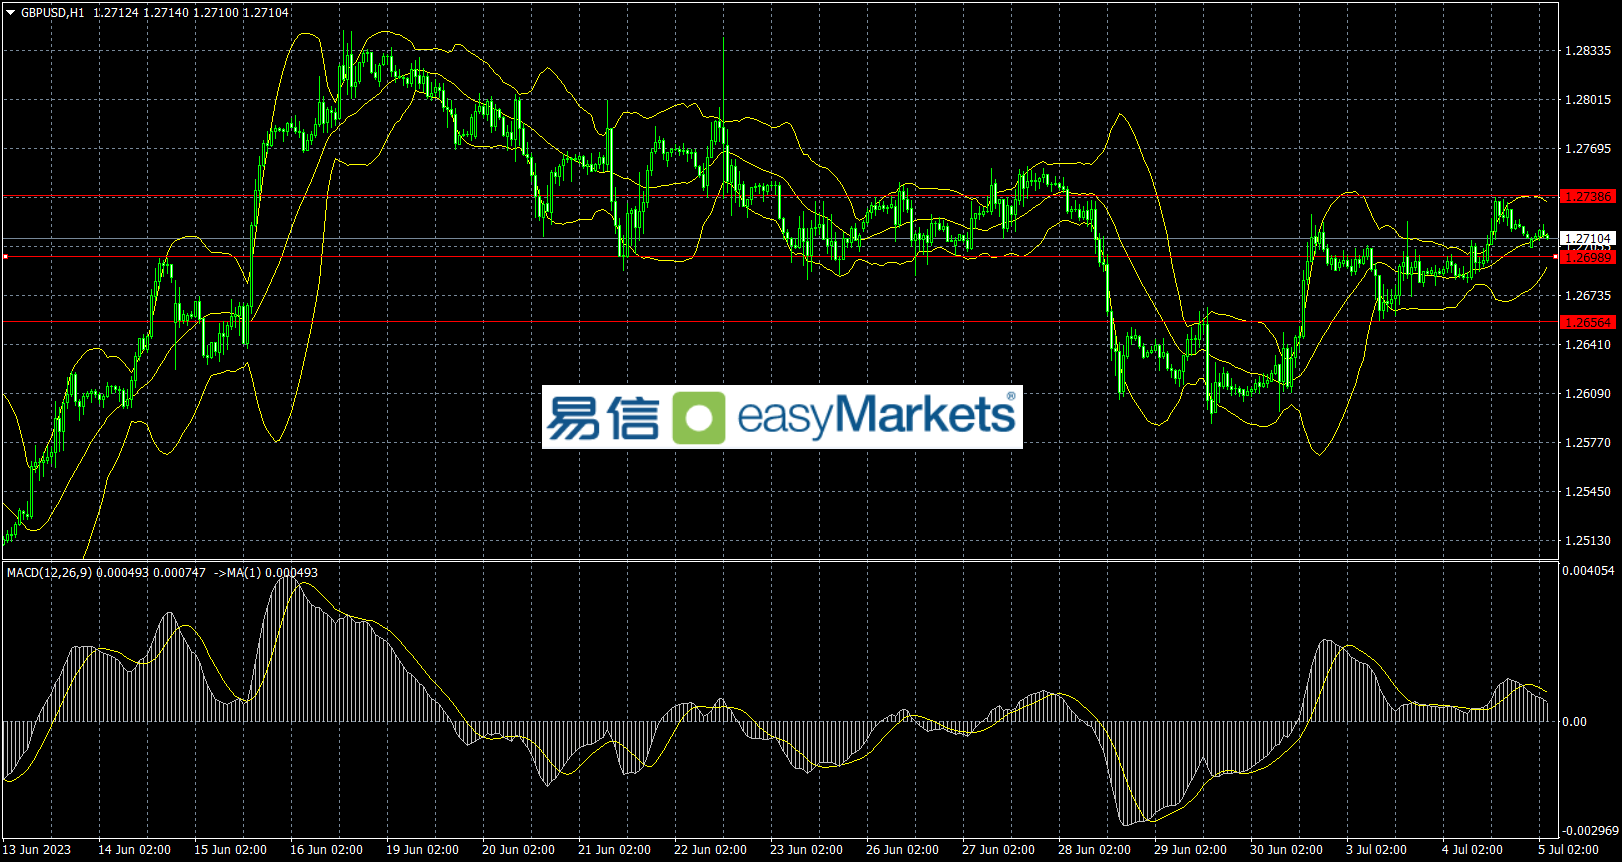Click the 27 Jun 02:00 time label

pos(998,850)
